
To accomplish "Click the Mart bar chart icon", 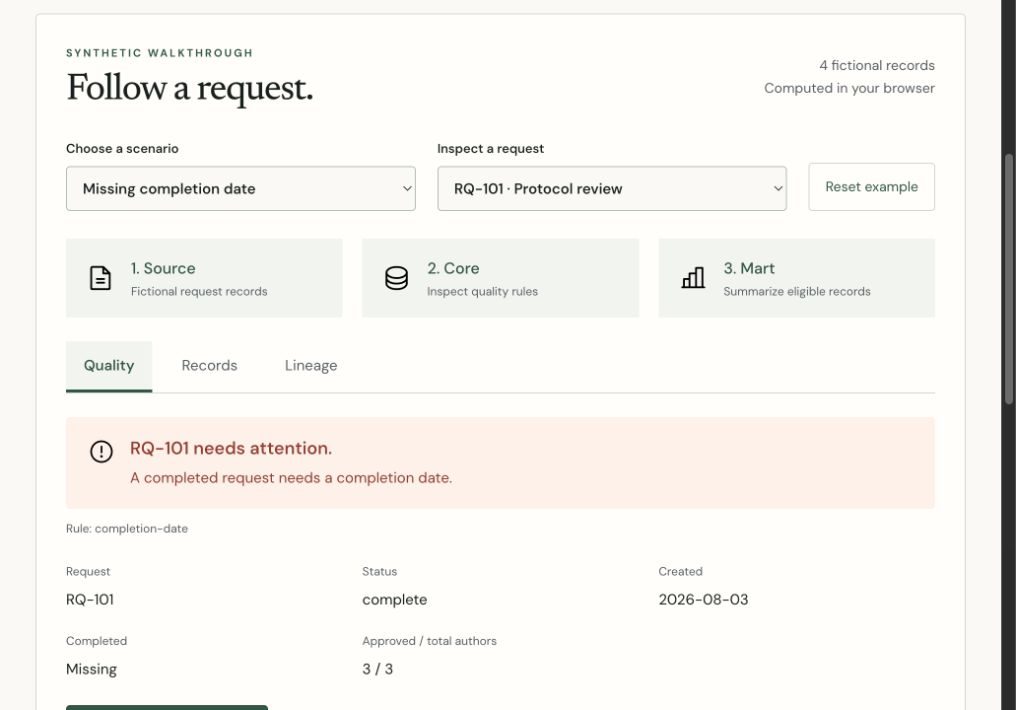I will (693, 278).
